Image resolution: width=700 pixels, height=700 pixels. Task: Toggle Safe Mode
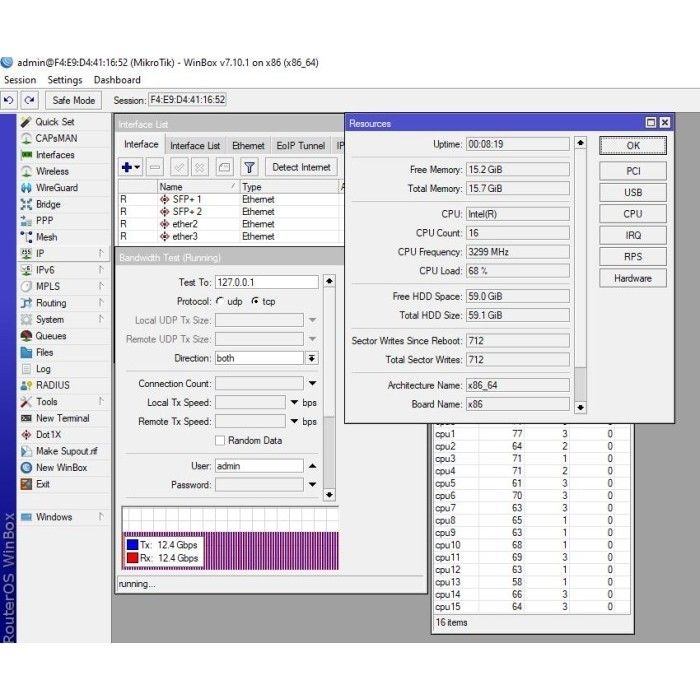pos(73,100)
